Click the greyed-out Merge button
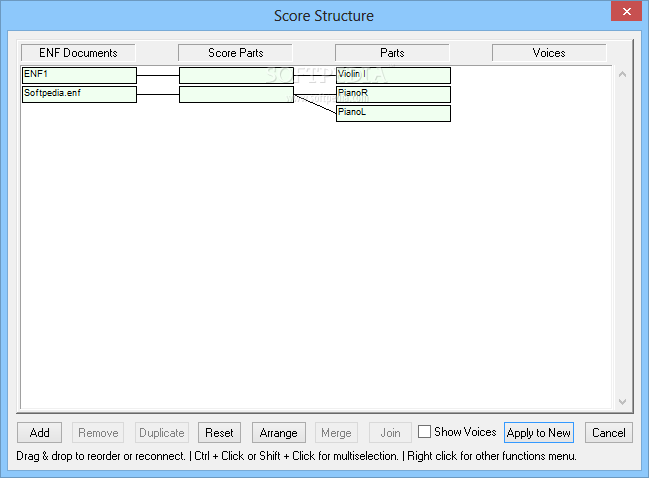Screen dimensions: 649x478 pos(336,432)
